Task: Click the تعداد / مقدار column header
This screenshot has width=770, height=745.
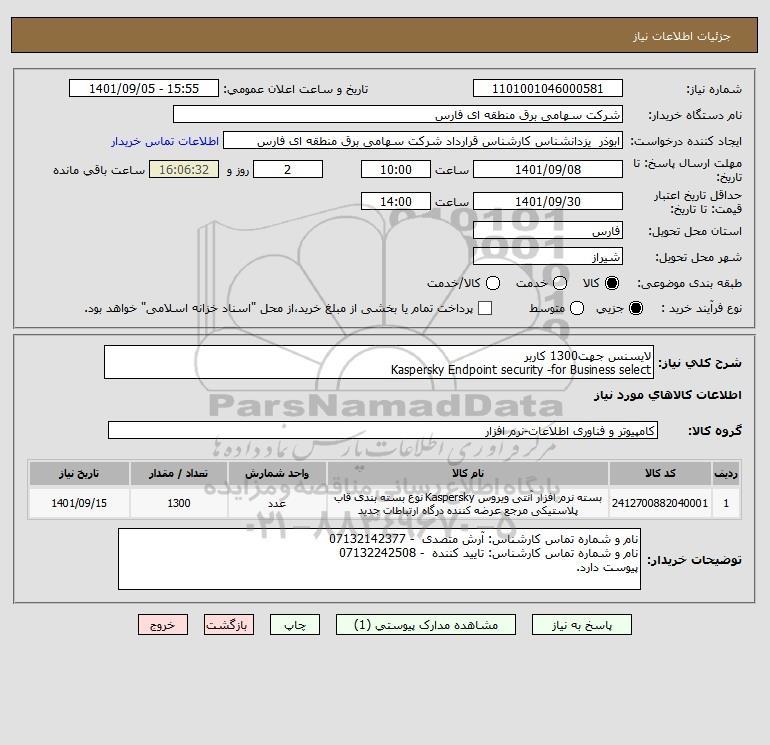Action: tap(179, 473)
